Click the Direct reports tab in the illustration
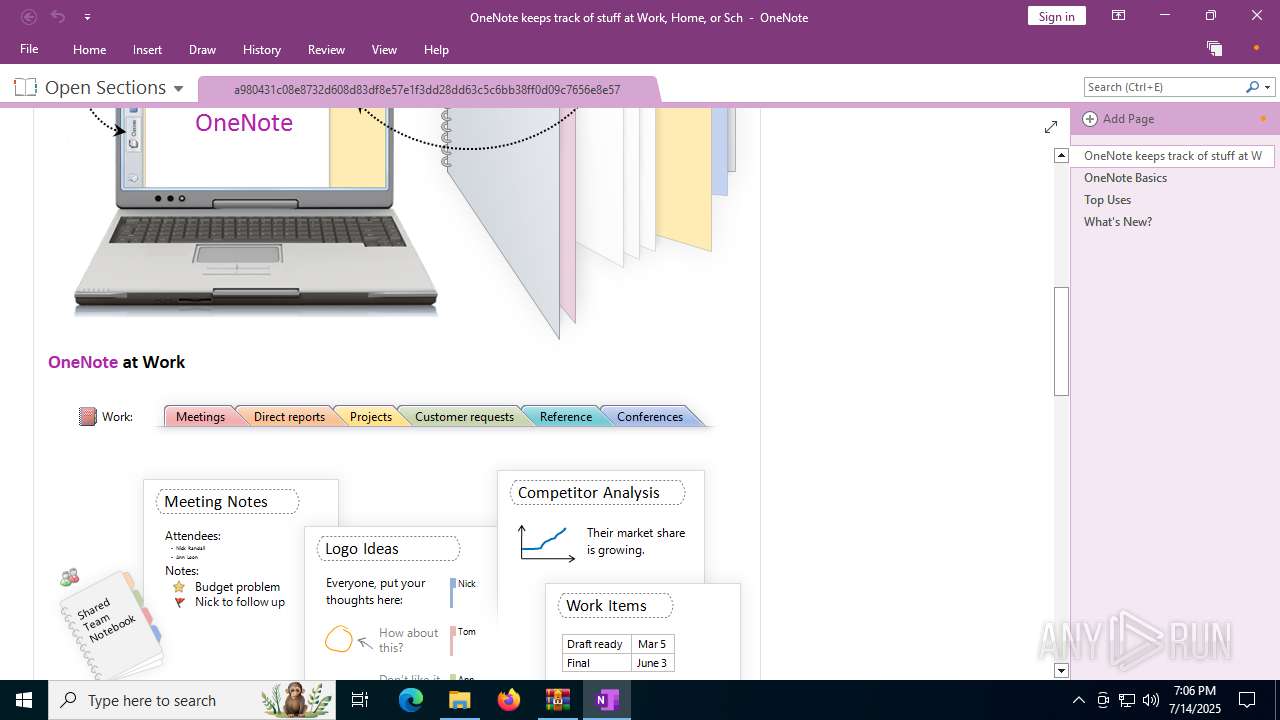1280x720 pixels. [289, 417]
